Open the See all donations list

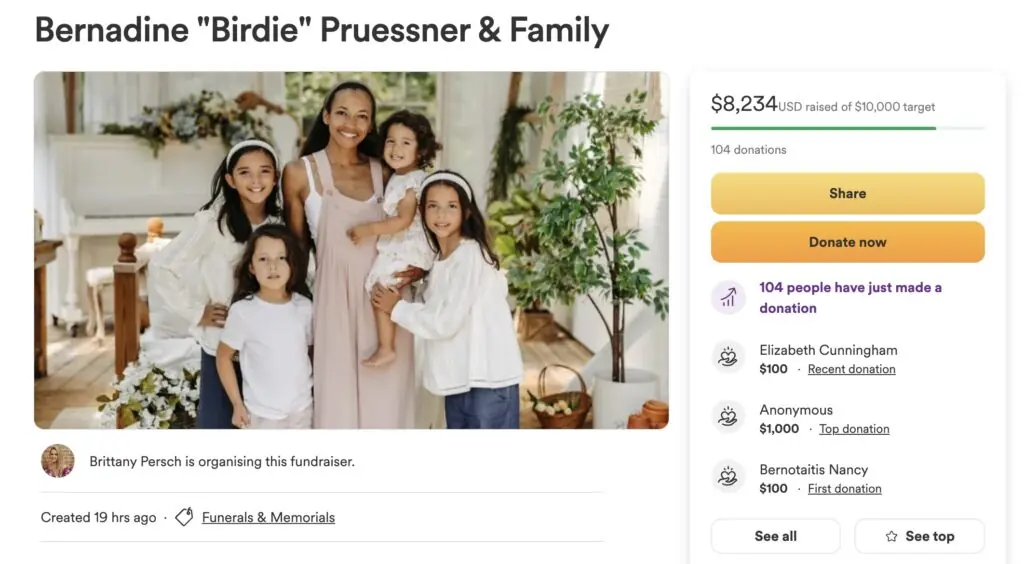(x=775, y=536)
